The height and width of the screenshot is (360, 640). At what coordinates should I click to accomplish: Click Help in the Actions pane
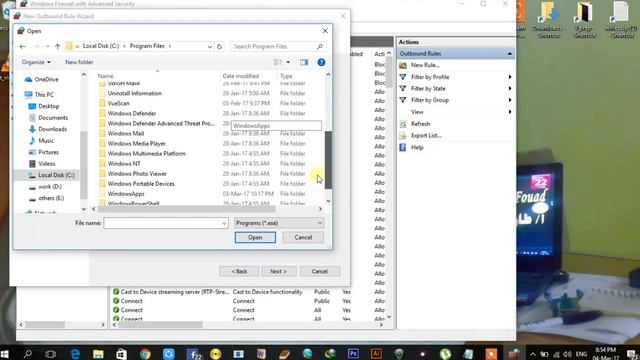(417, 147)
